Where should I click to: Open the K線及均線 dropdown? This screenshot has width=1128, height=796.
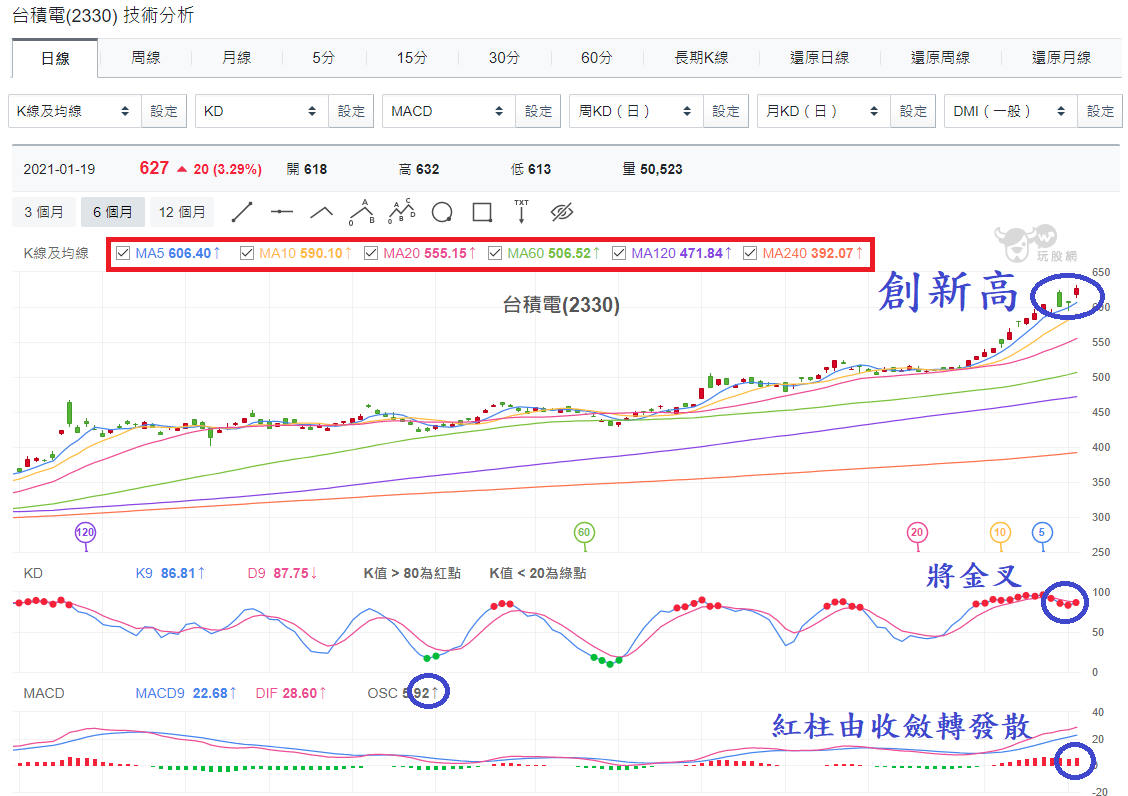coord(75,111)
